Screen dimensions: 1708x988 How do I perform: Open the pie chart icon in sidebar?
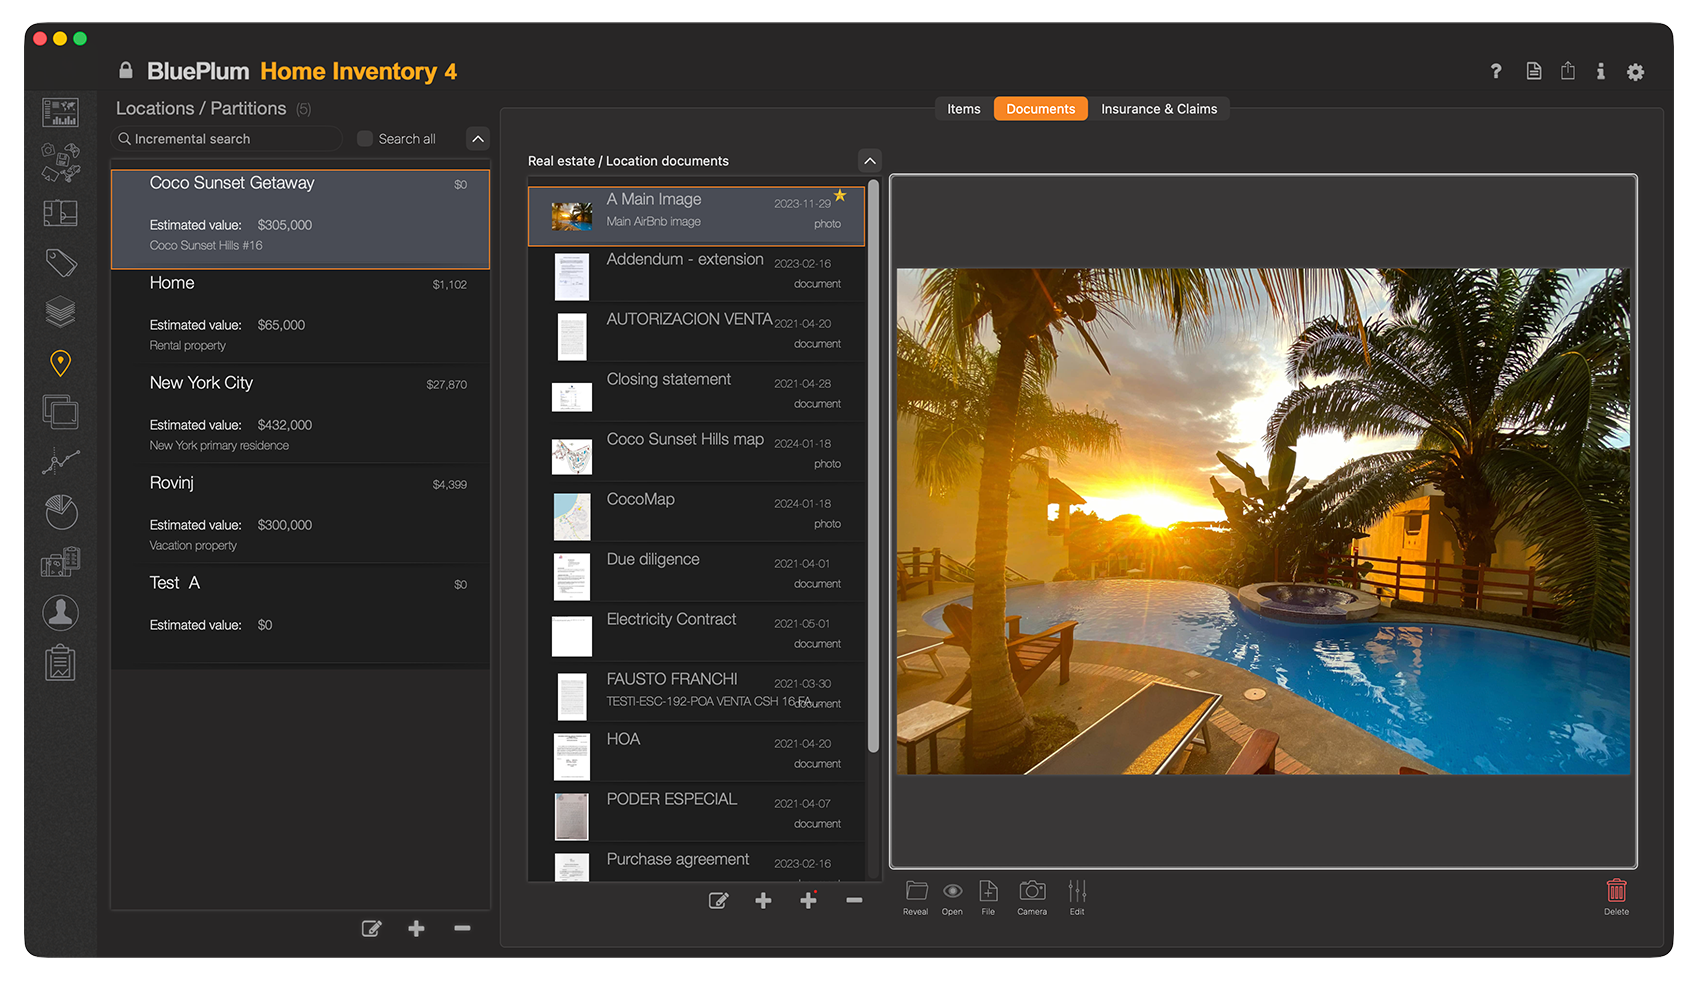[60, 512]
